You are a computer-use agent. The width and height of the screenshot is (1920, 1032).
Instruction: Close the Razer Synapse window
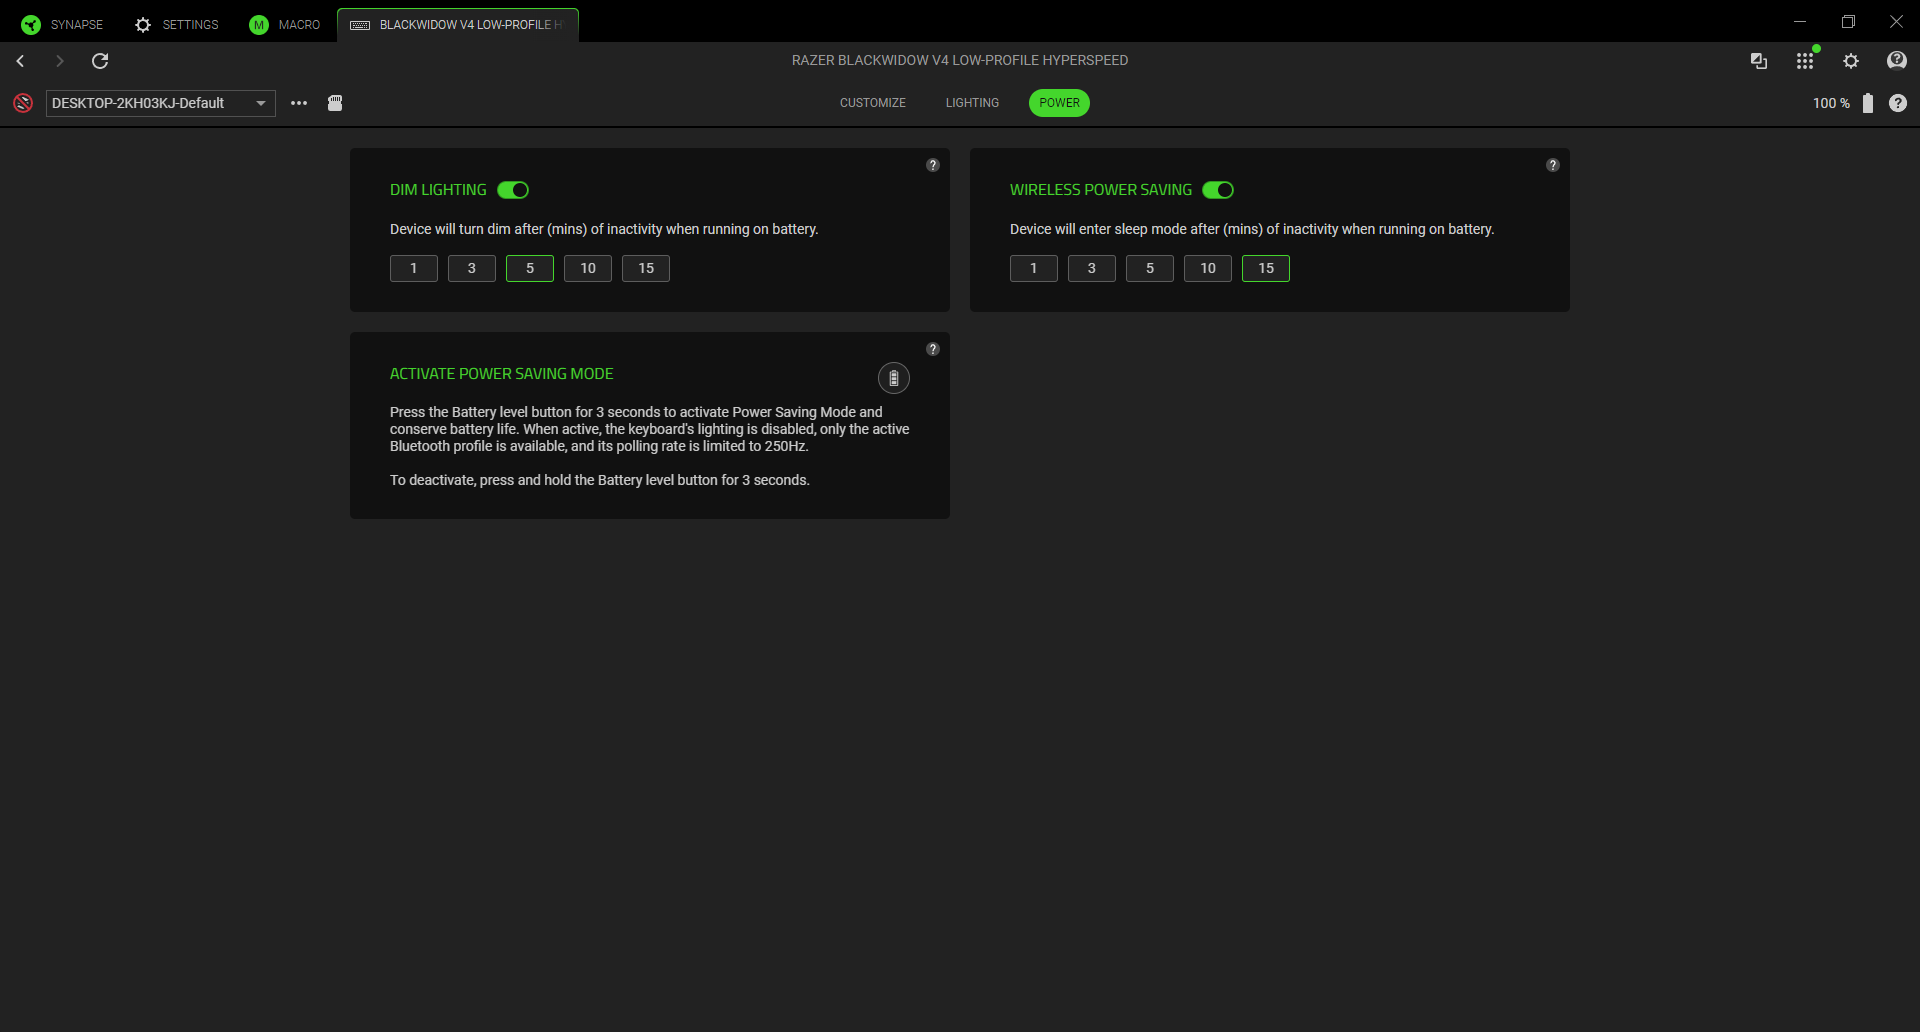(x=1896, y=21)
